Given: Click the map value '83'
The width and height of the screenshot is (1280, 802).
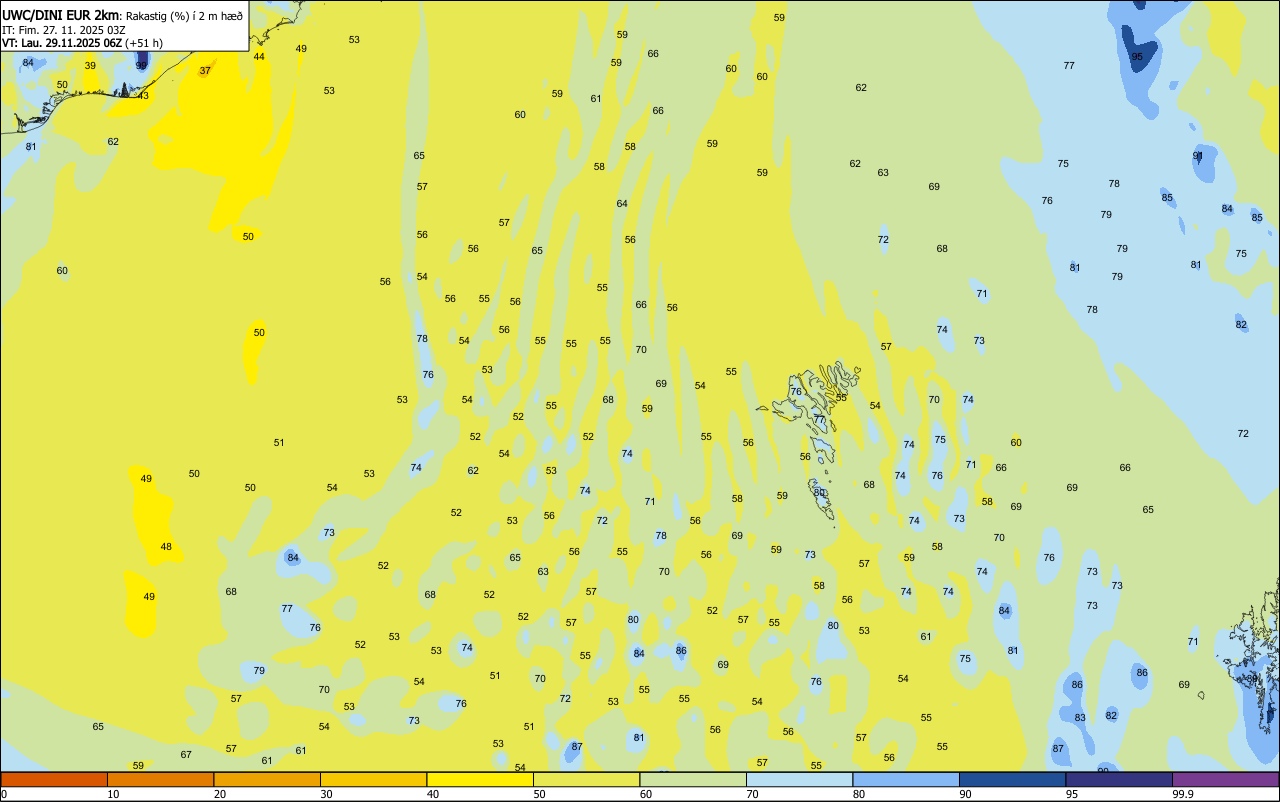Looking at the screenshot, I should pyautogui.click(x=1080, y=718).
